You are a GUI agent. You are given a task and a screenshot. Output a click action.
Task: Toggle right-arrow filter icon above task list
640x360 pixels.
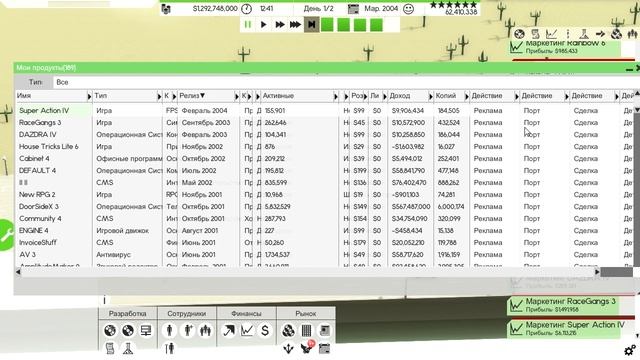[600, 34]
